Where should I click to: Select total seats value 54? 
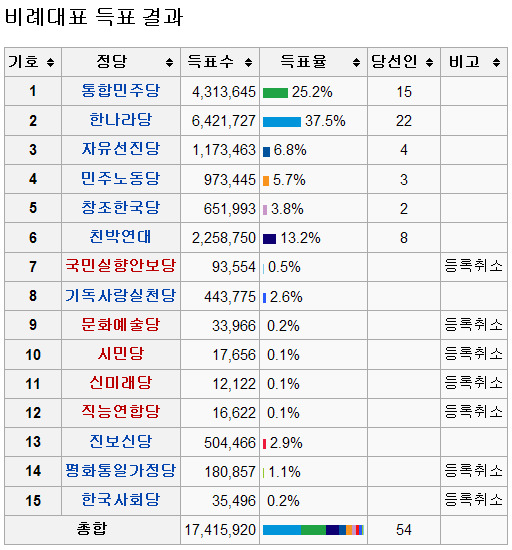click(x=404, y=530)
